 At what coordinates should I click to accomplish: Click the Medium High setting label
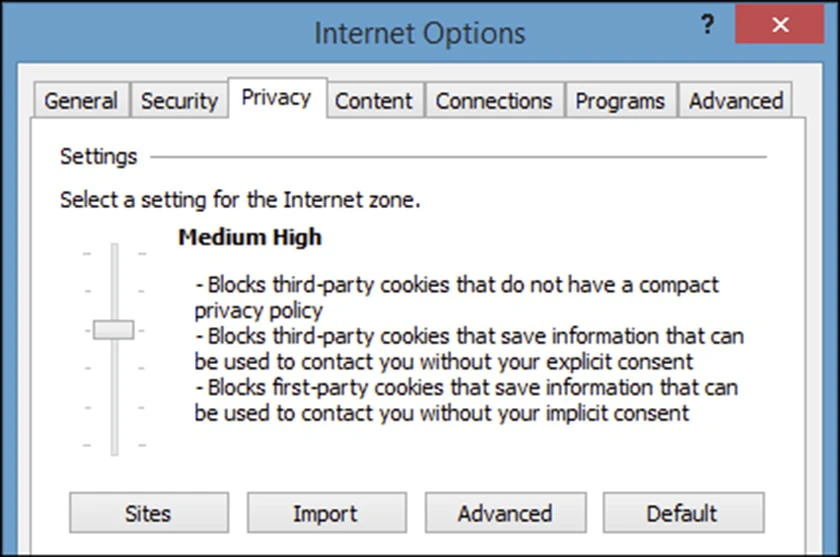pos(250,237)
